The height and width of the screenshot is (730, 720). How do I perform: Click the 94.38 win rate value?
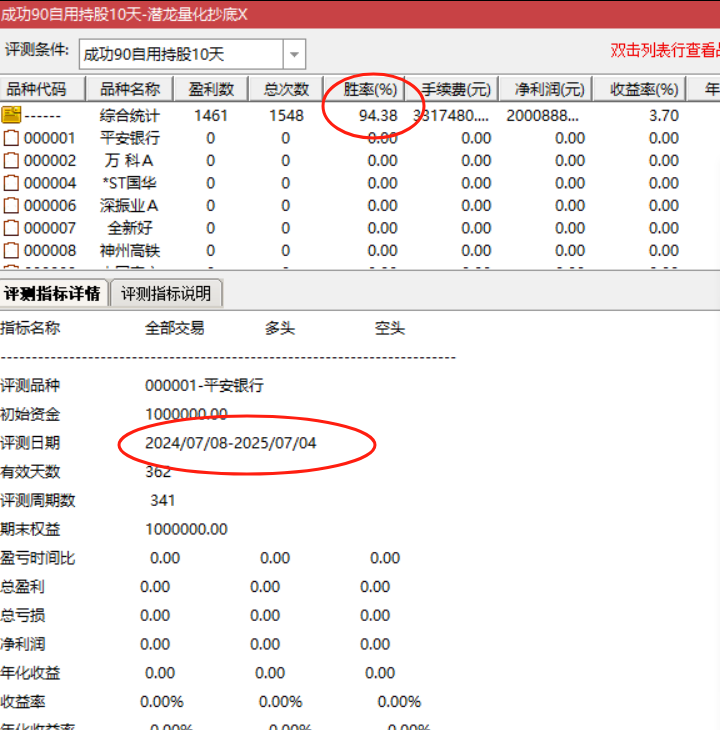[378, 115]
